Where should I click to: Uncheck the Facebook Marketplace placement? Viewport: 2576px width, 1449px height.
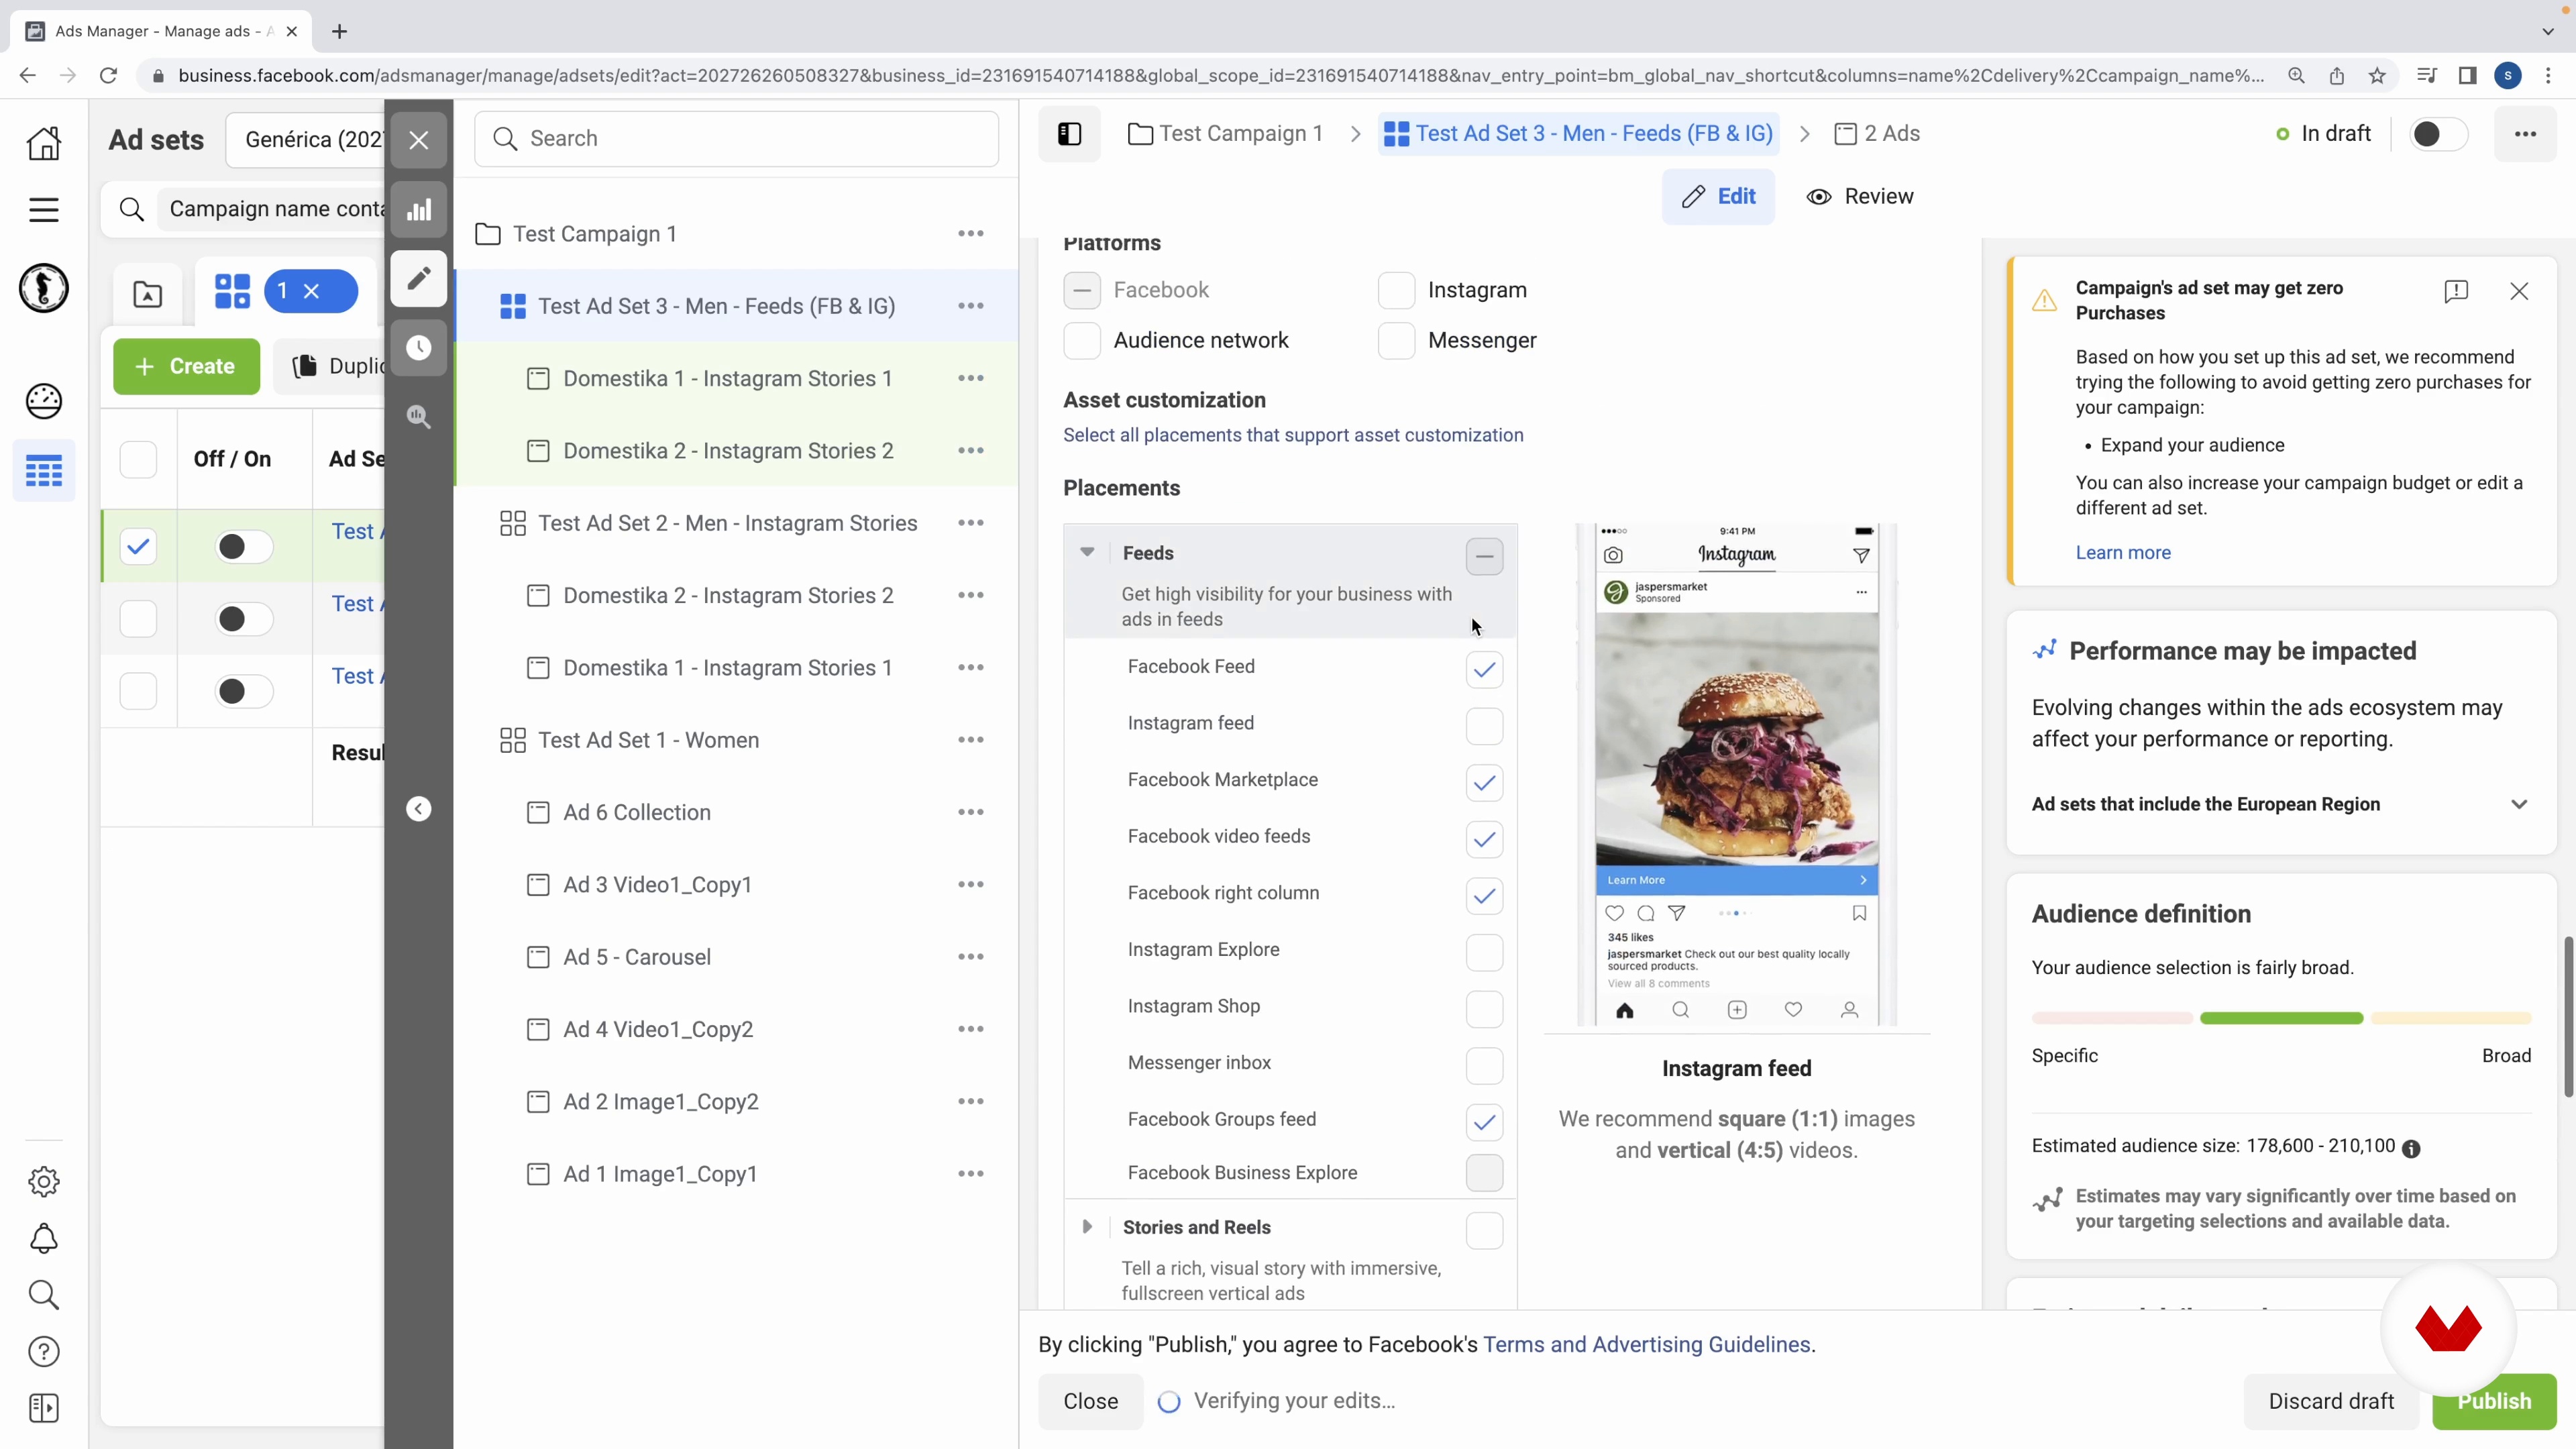tap(1484, 782)
